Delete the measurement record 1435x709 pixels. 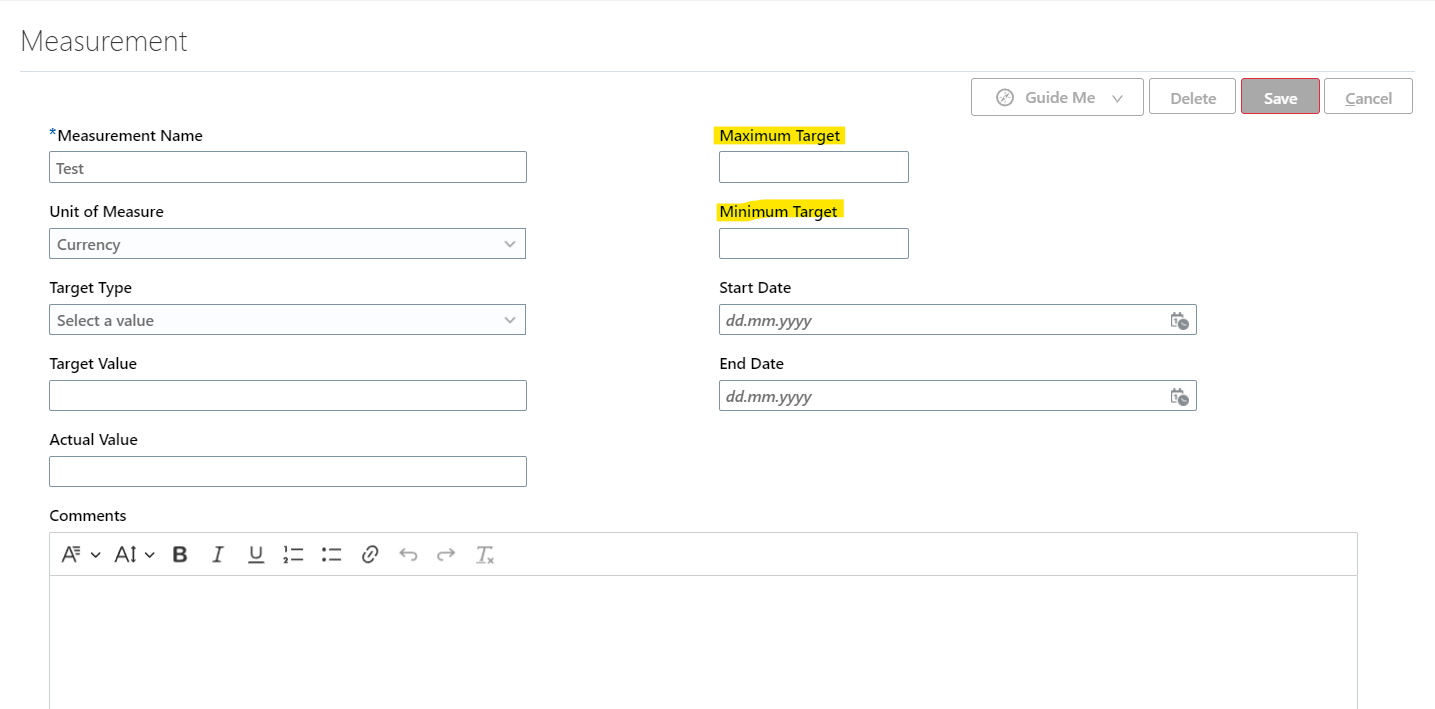tap(1192, 96)
